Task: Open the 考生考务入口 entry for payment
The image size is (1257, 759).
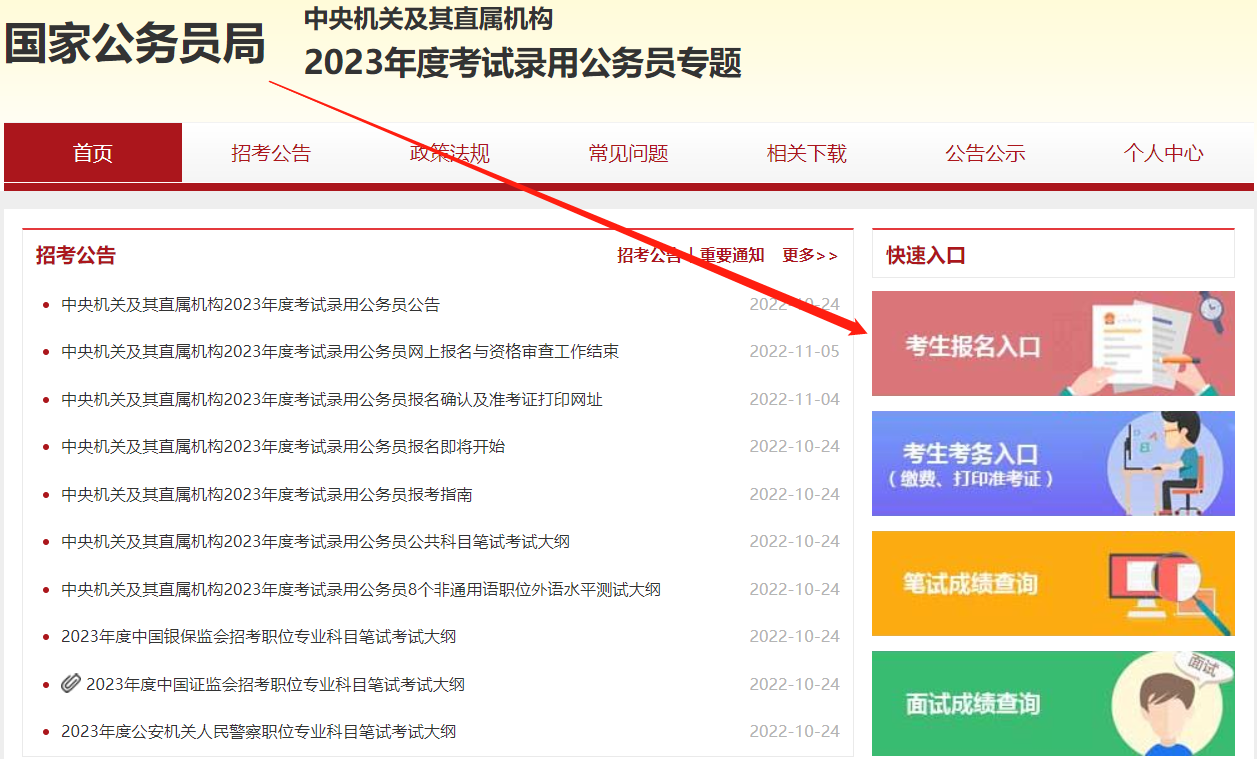Action: point(1052,463)
